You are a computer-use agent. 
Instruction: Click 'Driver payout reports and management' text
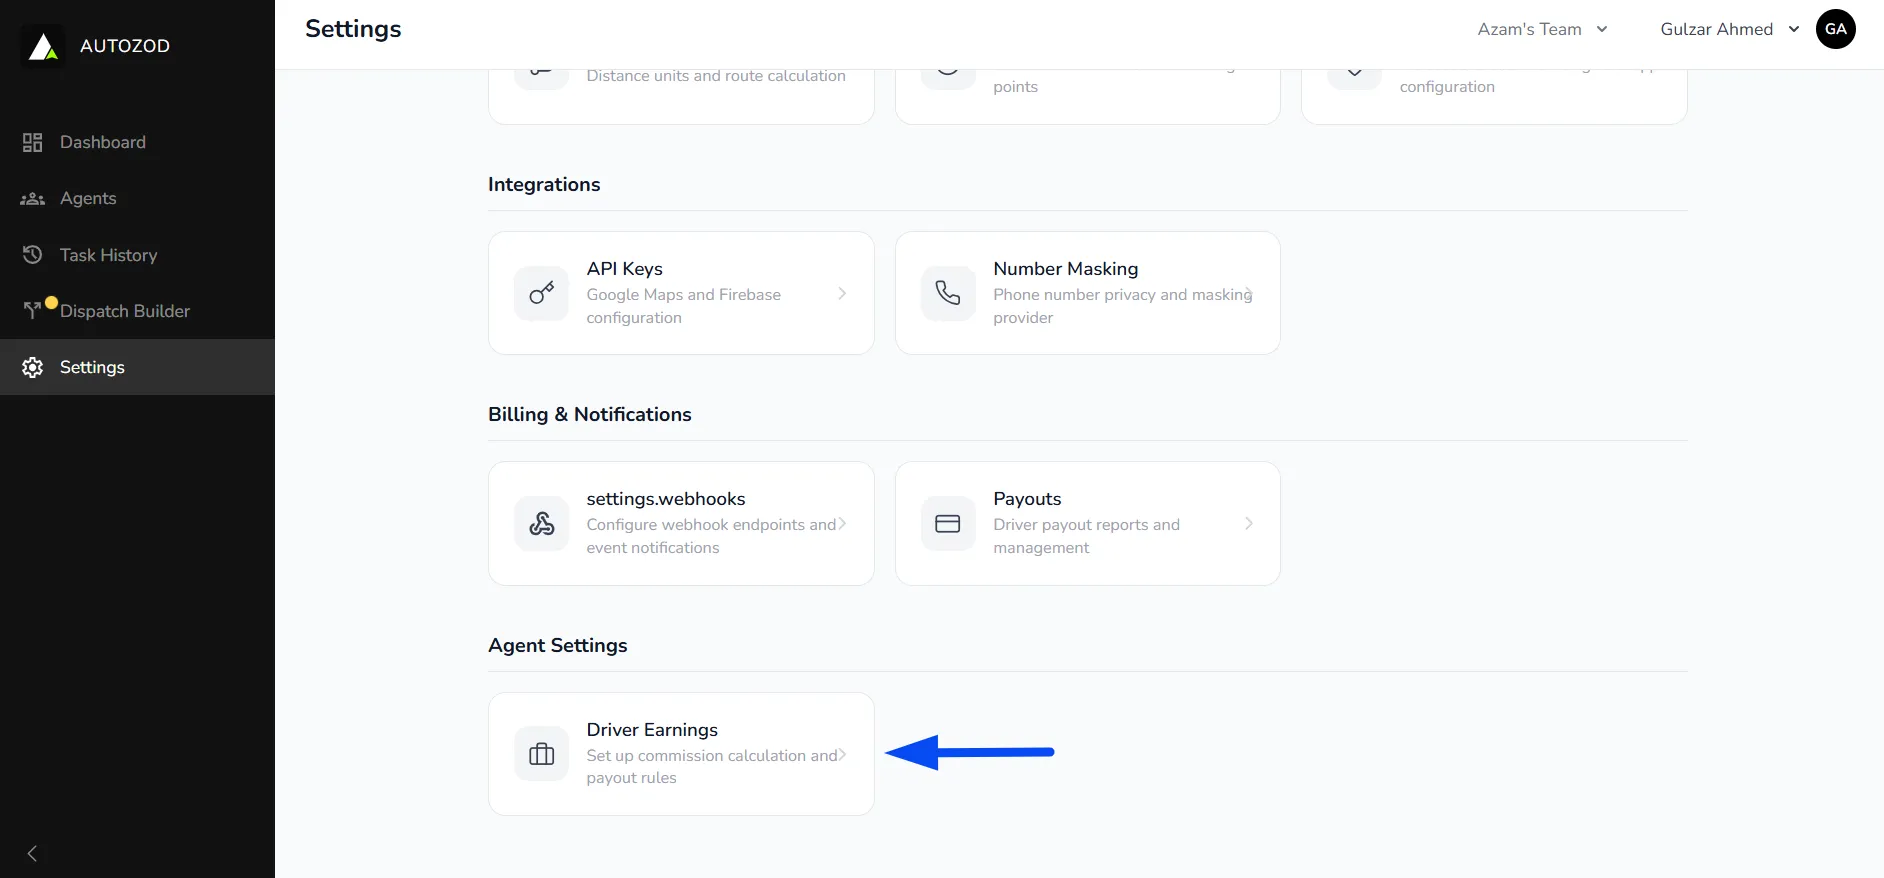pyautogui.click(x=1087, y=536)
